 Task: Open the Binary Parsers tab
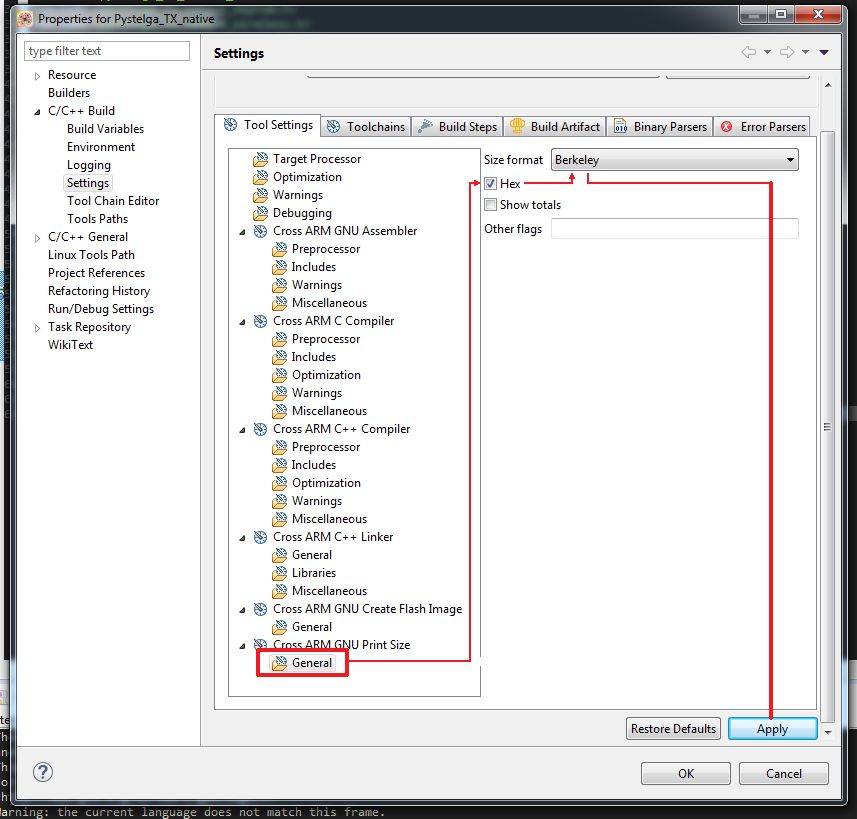coord(660,127)
